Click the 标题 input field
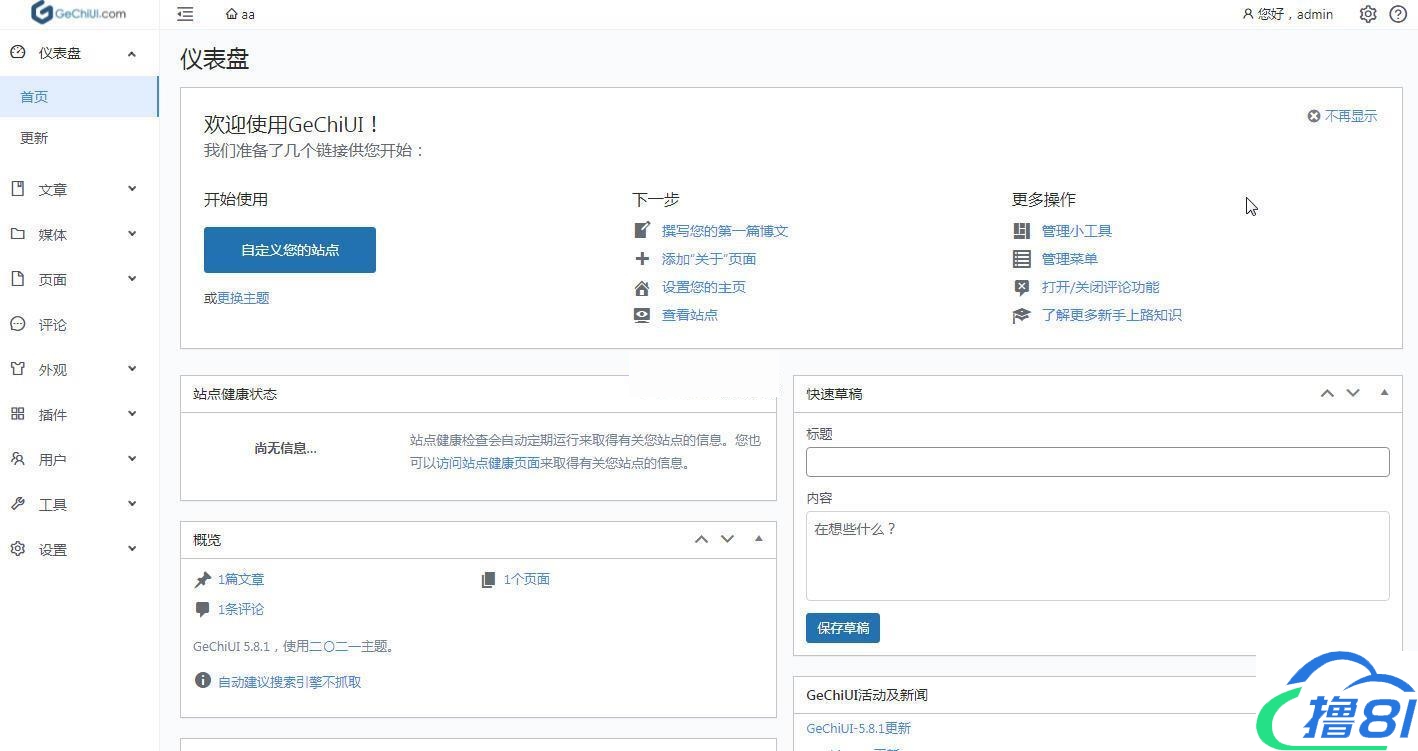This screenshot has height=751, width=1418. (x=1097, y=462)
